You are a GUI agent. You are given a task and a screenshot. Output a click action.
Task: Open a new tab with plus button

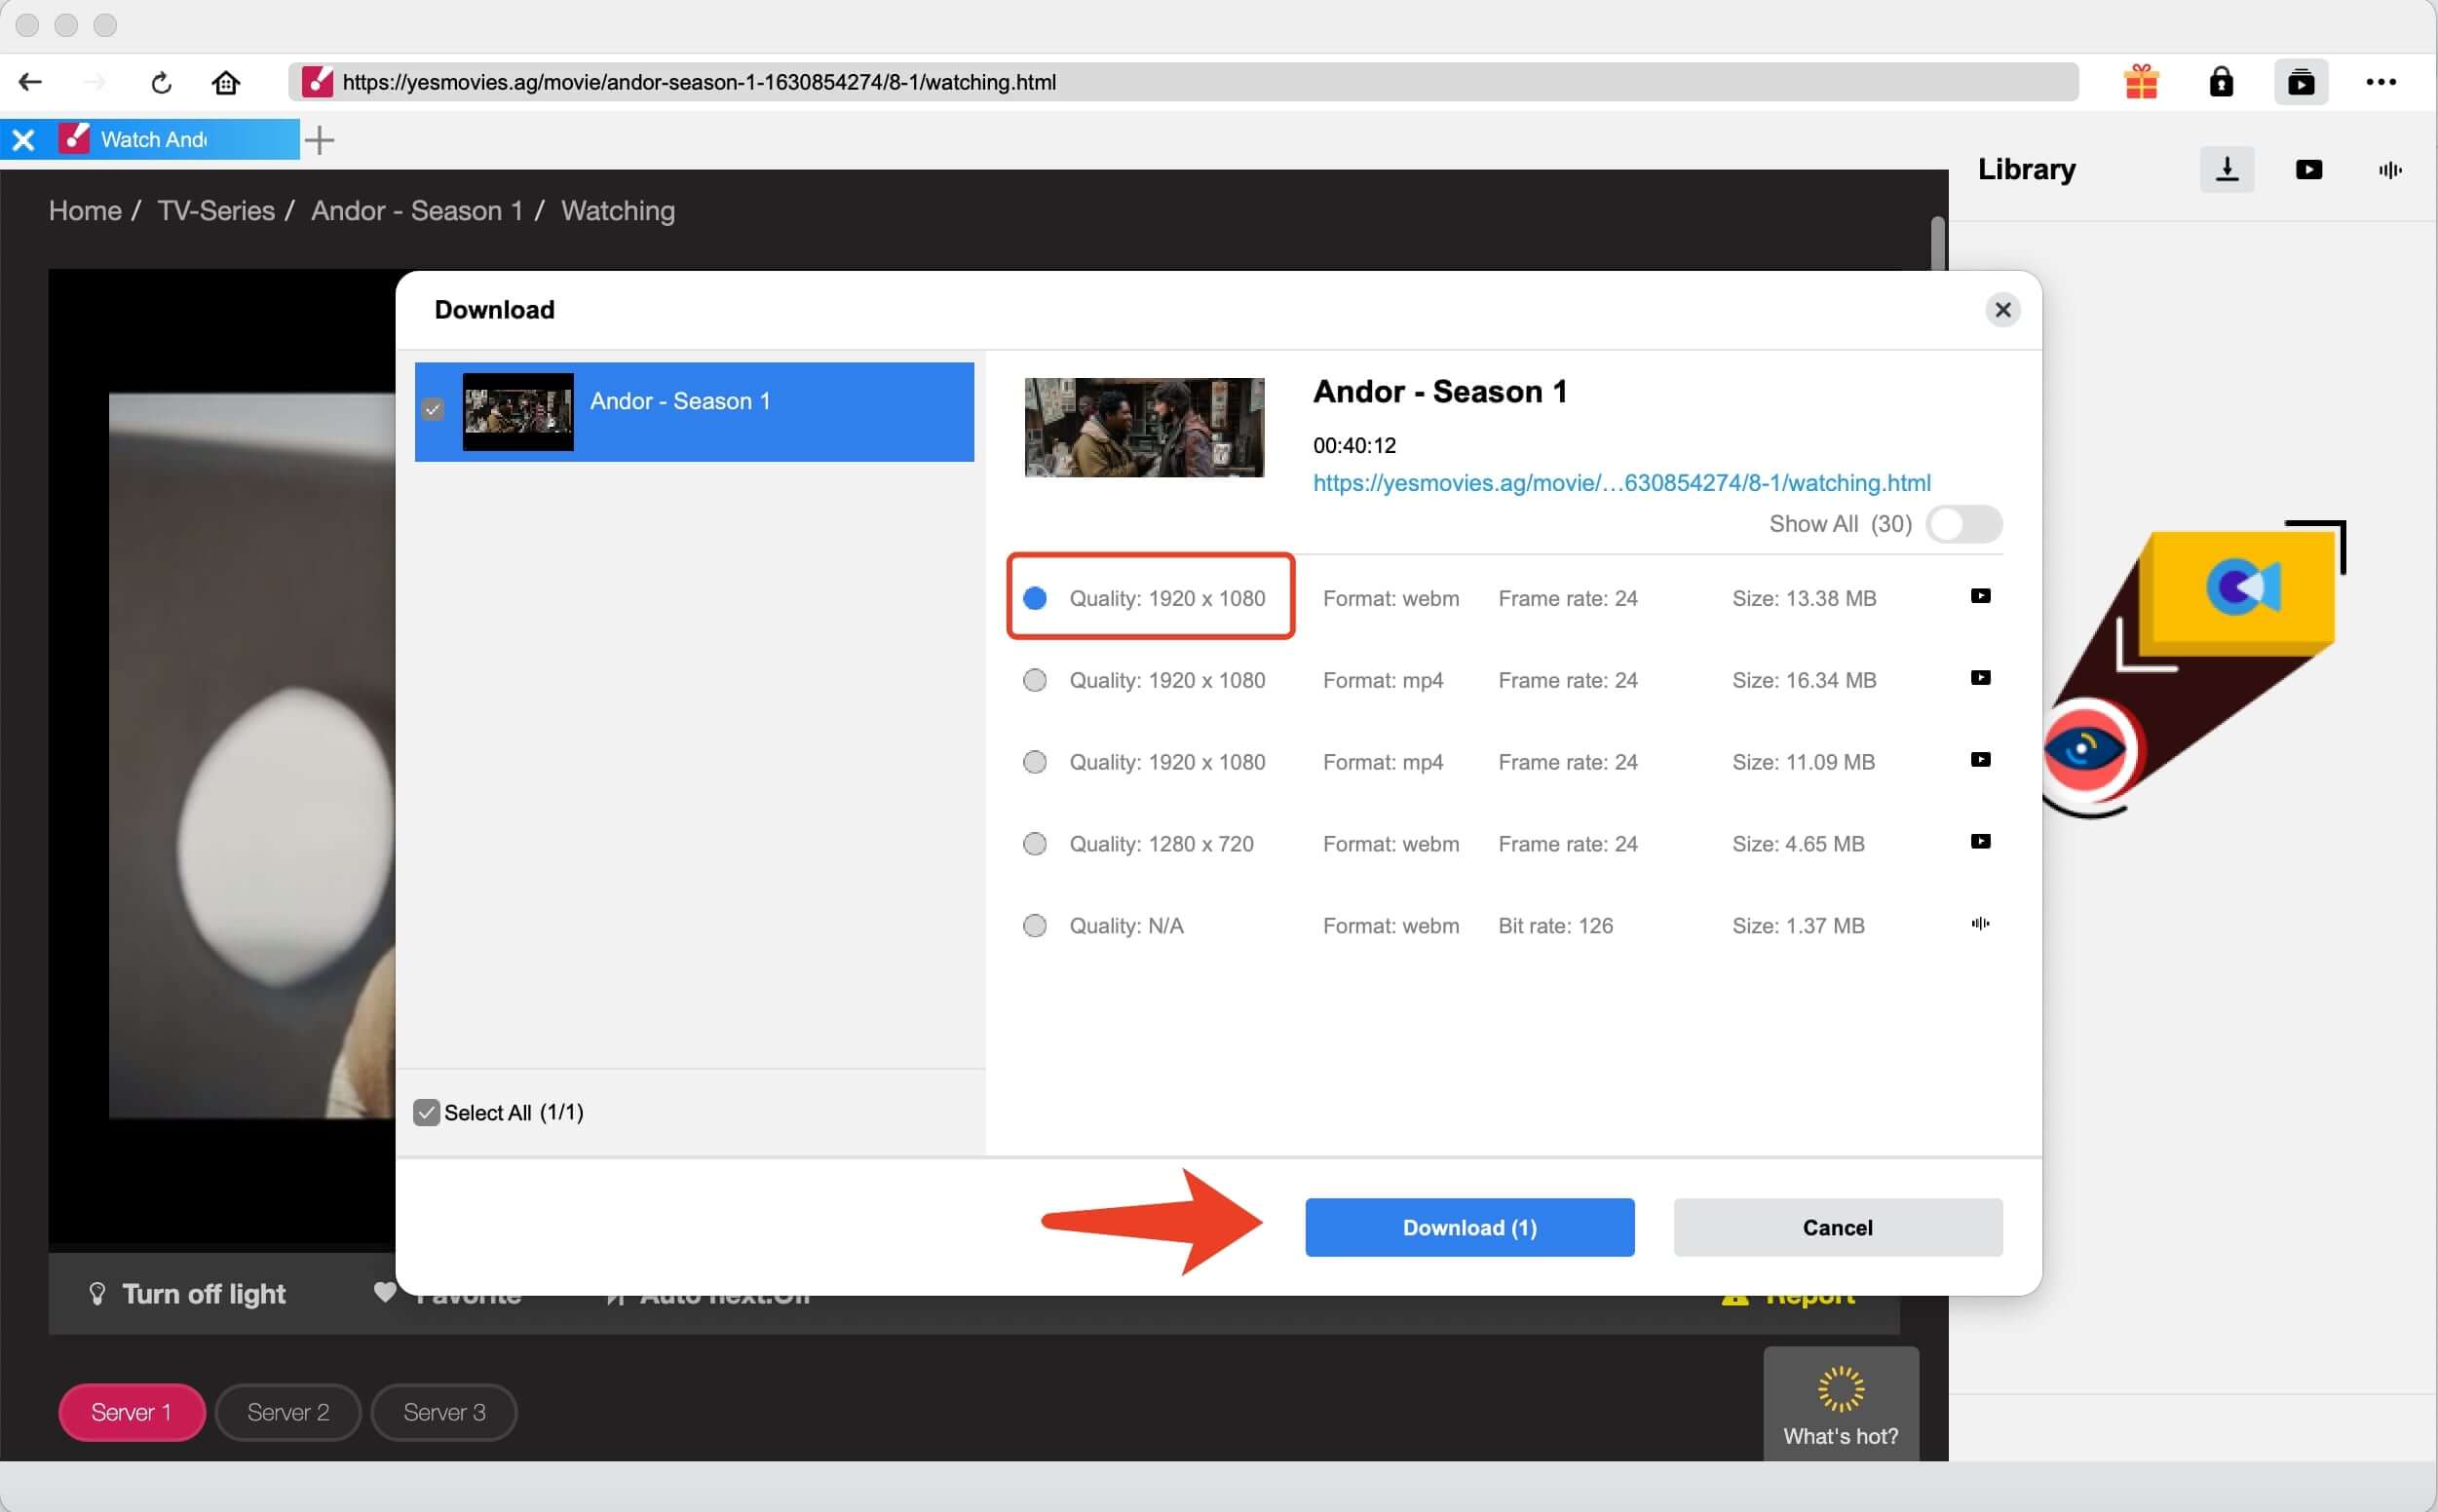pos(320,140)
